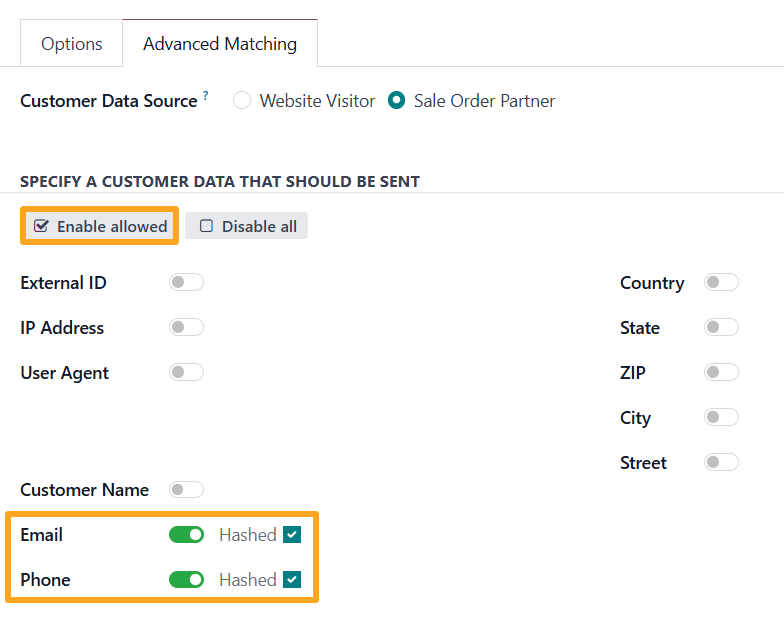
Task: Switch on the State toggle
Action: pos(721,328)
